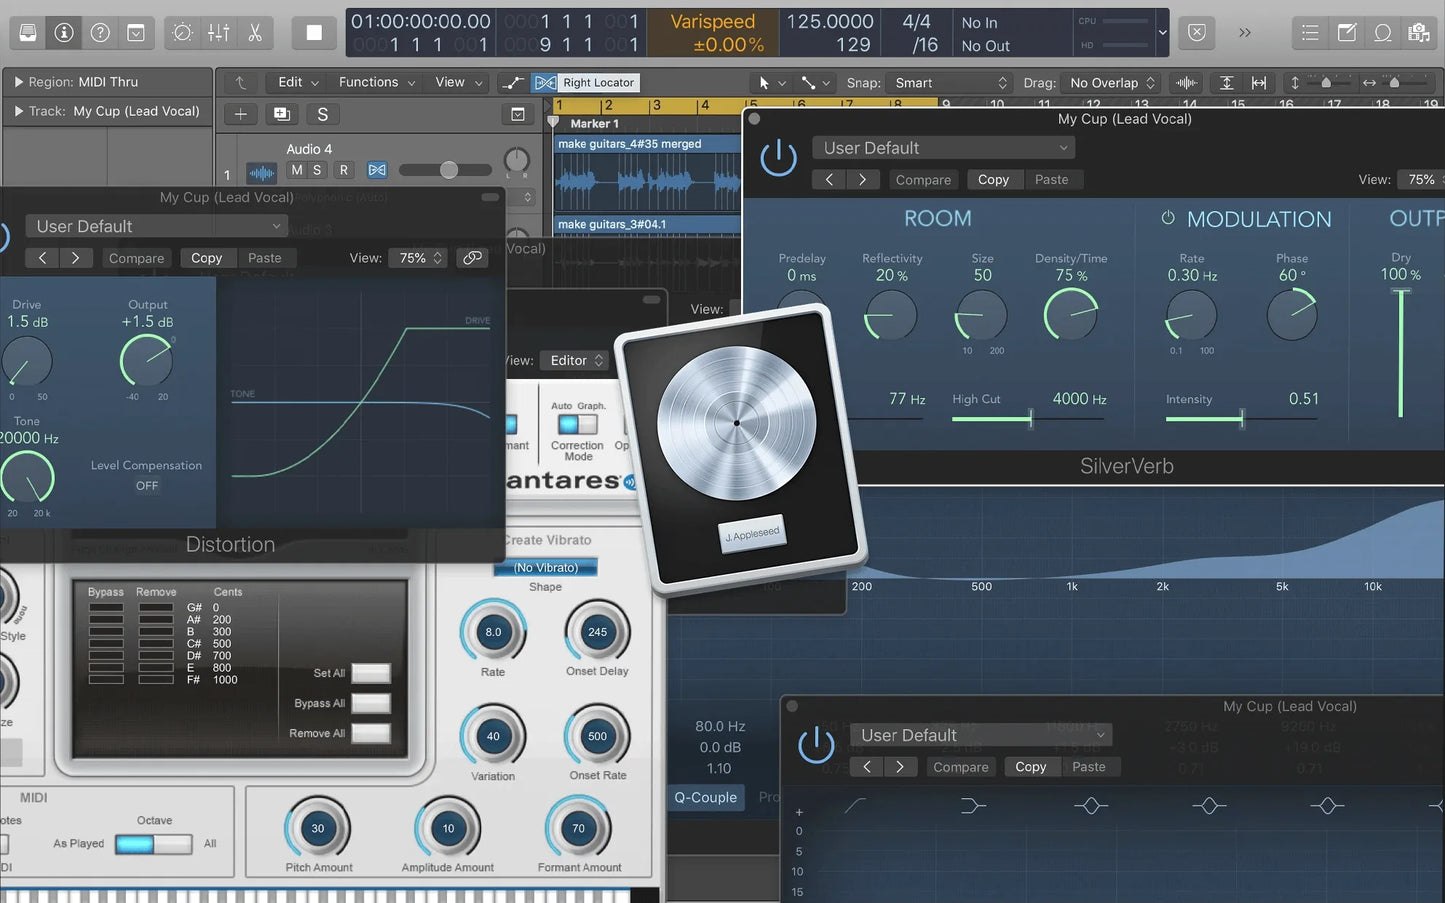Viewport: 1445px width, 903px height.
Task: Bypass SilverVerb with its power button
Action: coord(778,158)
